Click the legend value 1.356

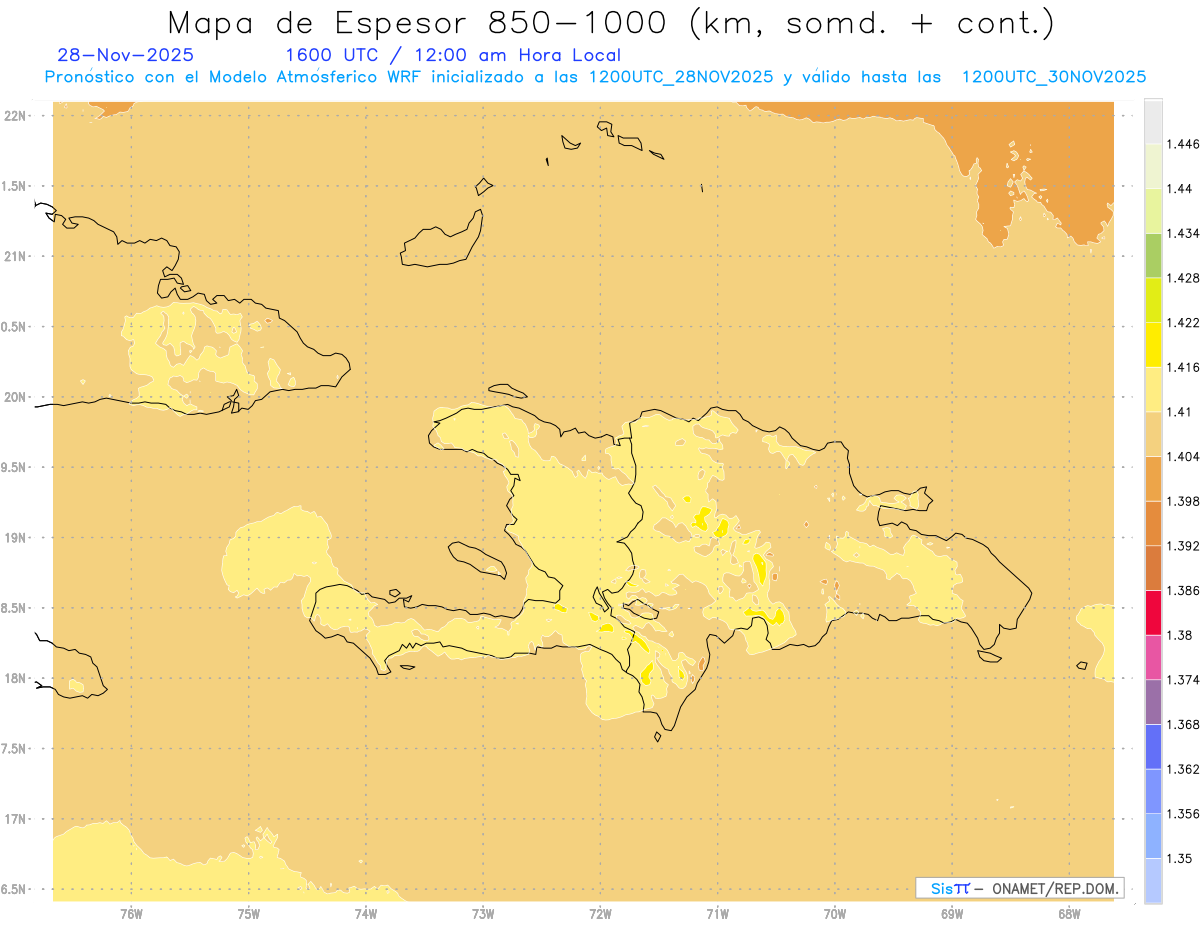pyautogui.click(x=1183, y=814)
